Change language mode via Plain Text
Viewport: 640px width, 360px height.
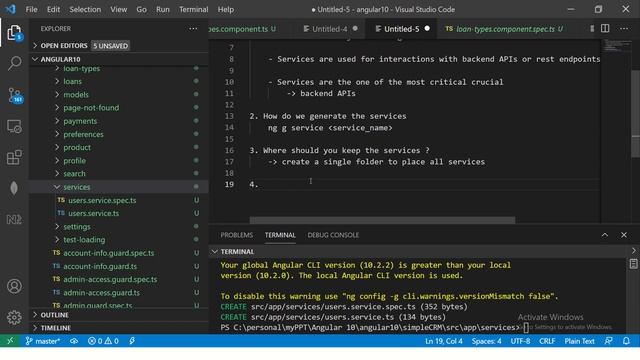coord(579,341)
